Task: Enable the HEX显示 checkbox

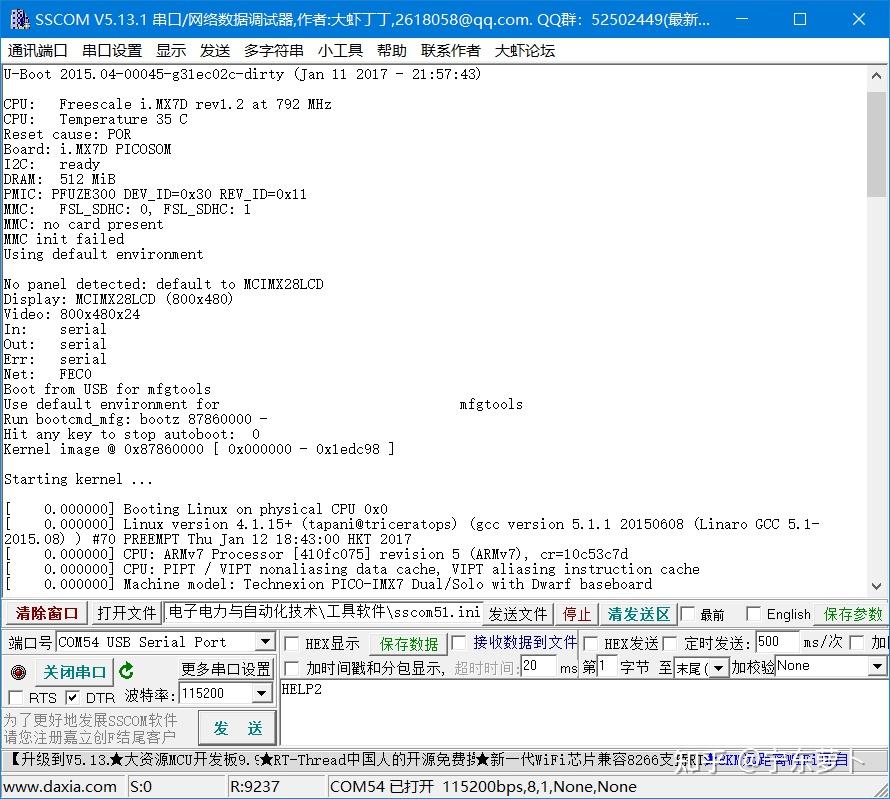Action: coord(291,643)
